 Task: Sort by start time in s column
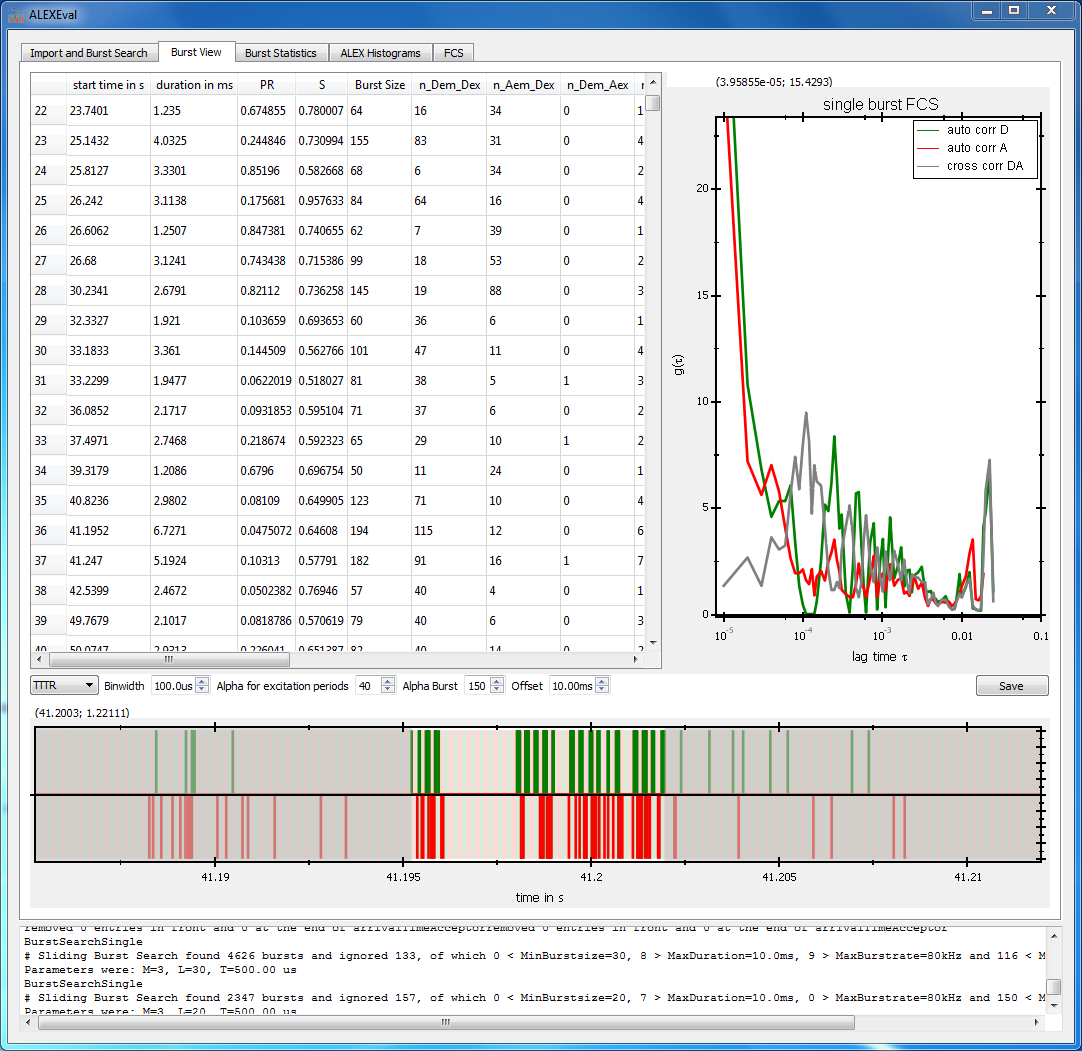[x=108, y=85]
